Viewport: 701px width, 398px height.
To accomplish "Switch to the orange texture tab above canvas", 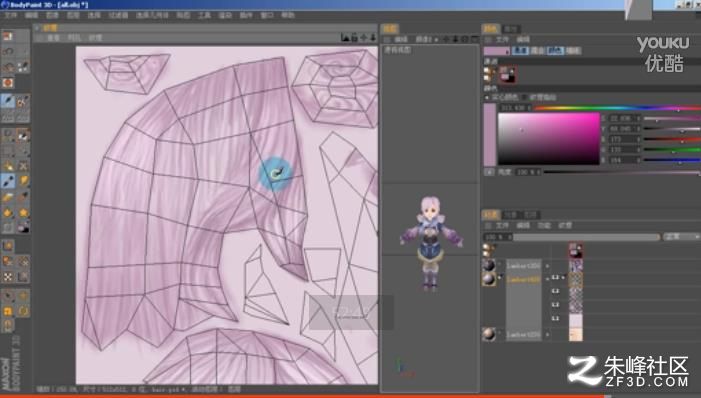I will [50, 28].
